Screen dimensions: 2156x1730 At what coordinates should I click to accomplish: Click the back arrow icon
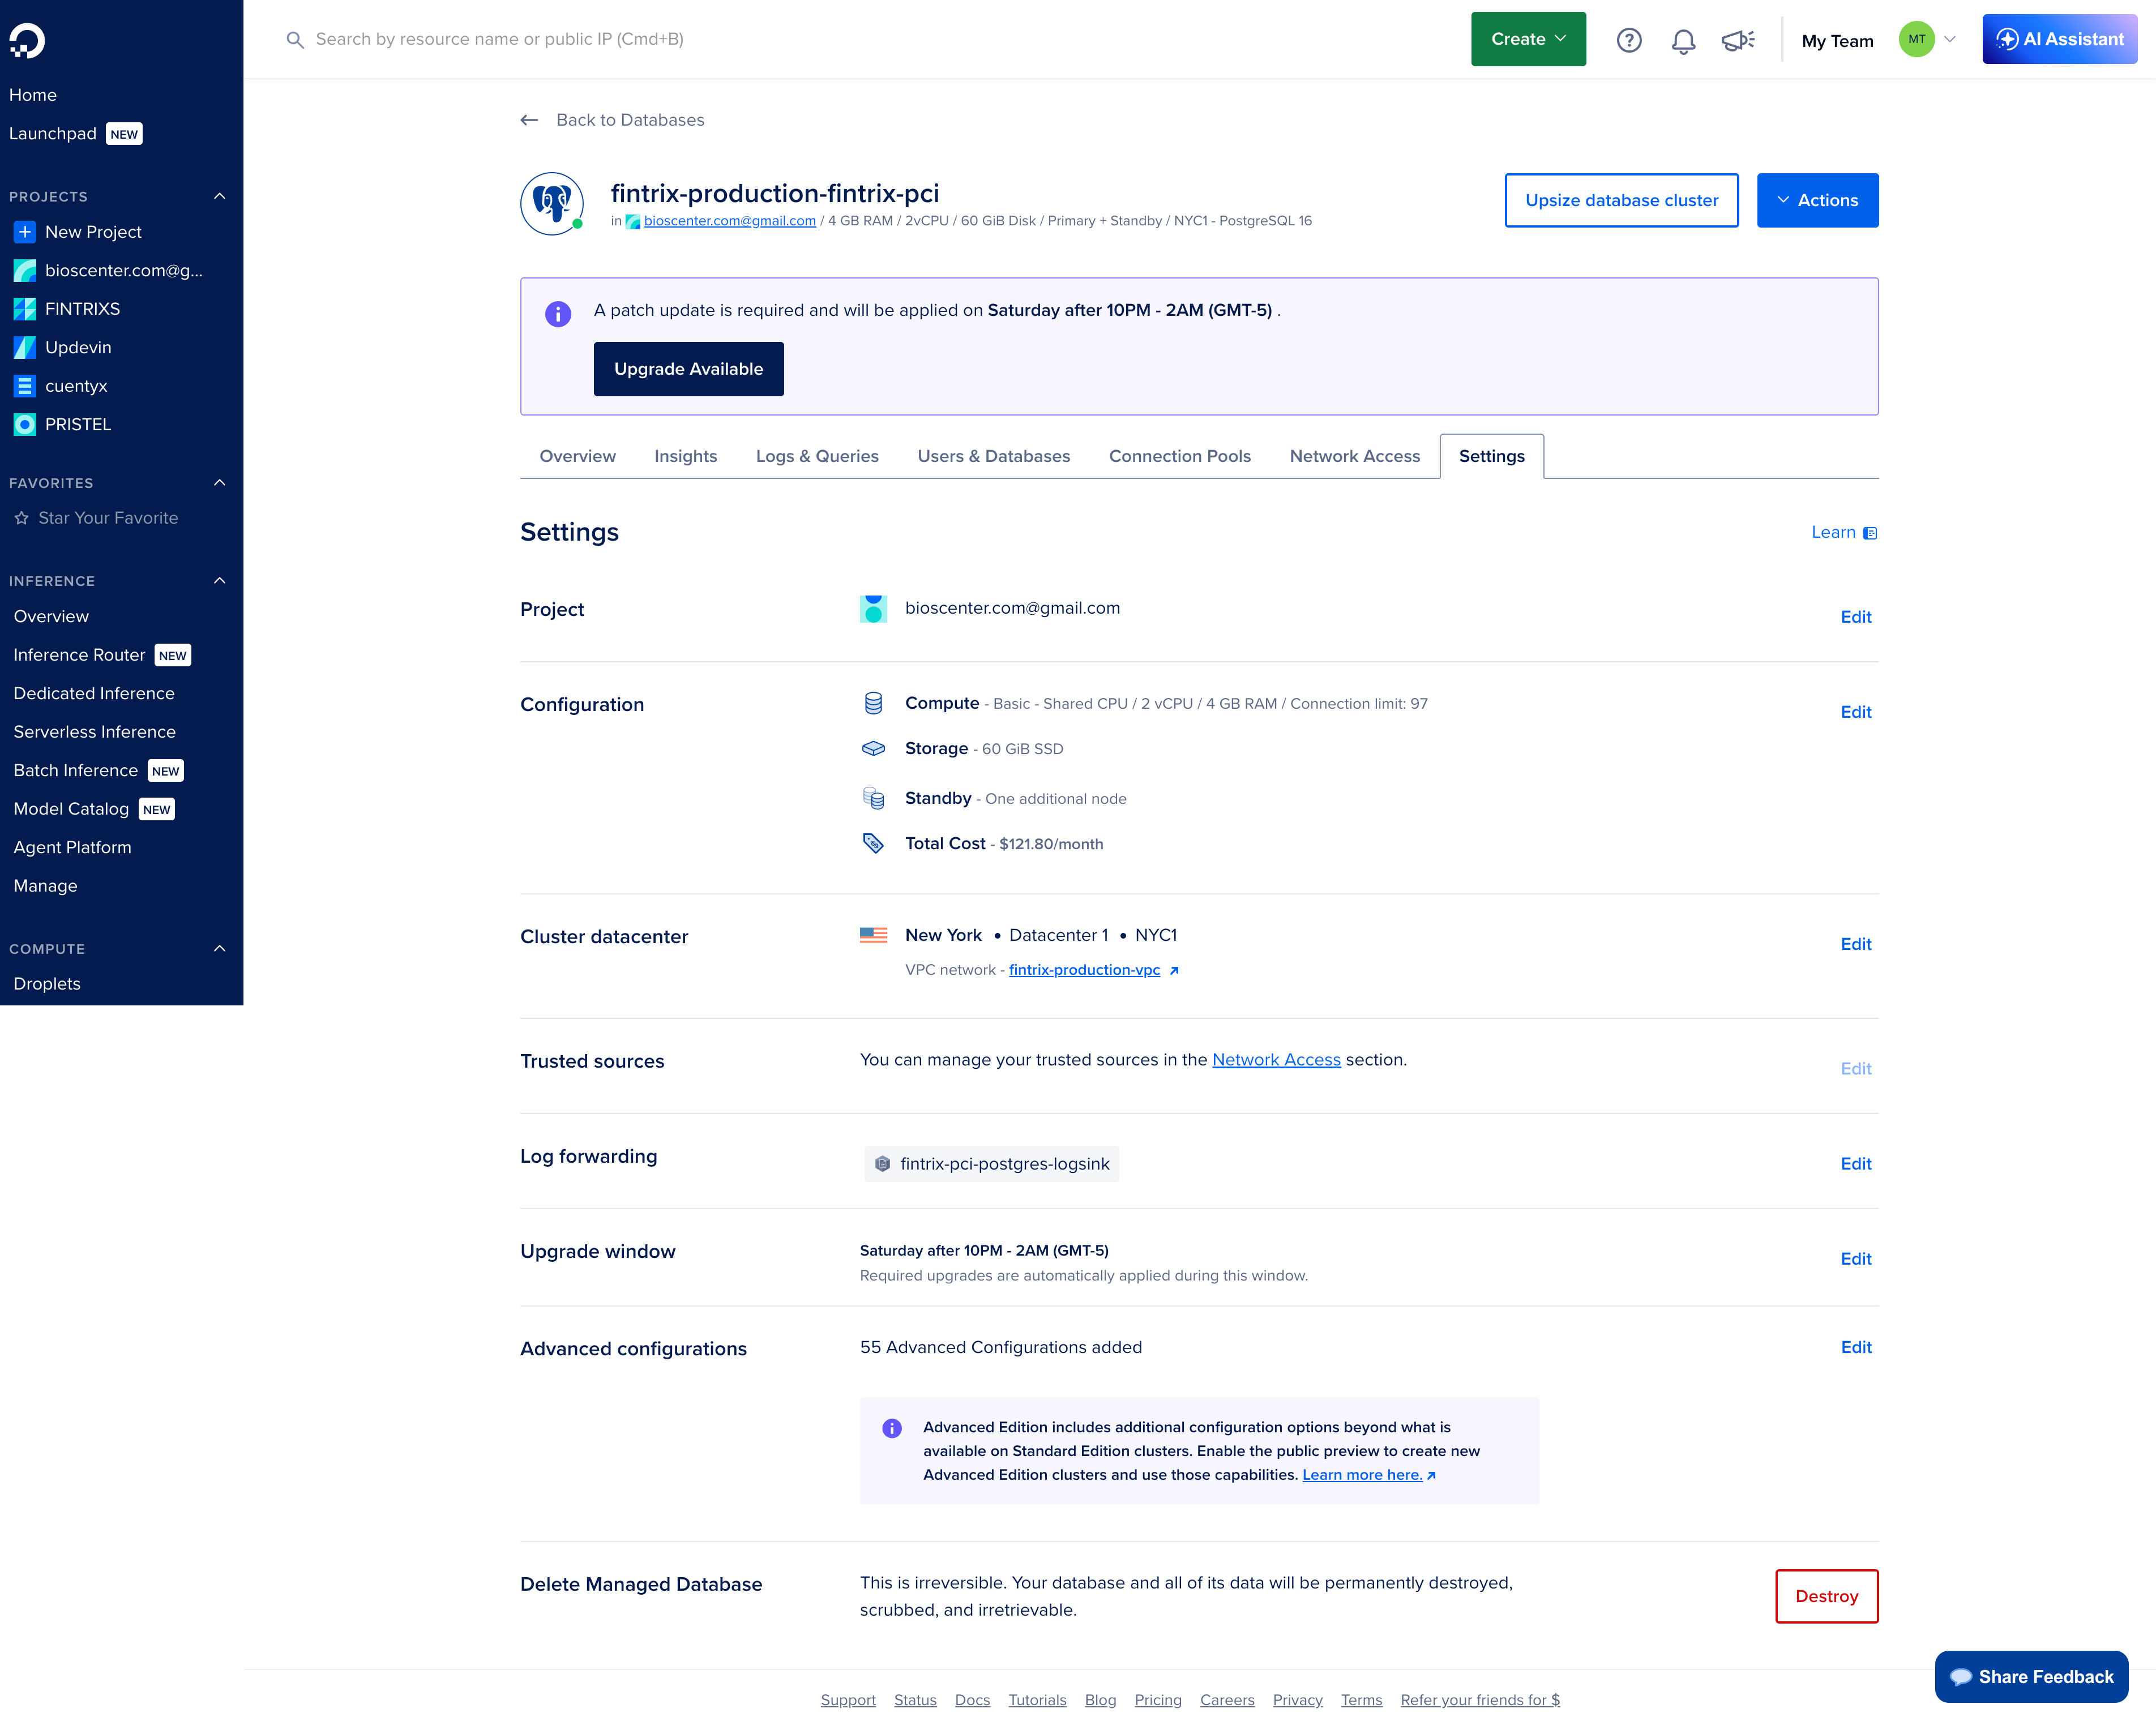click(x=530, y=120)
